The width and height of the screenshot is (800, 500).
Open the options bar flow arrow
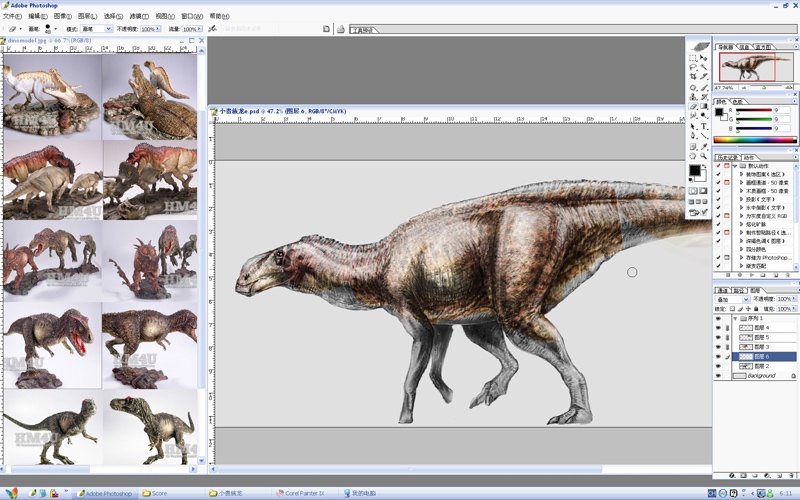point(199,29)
